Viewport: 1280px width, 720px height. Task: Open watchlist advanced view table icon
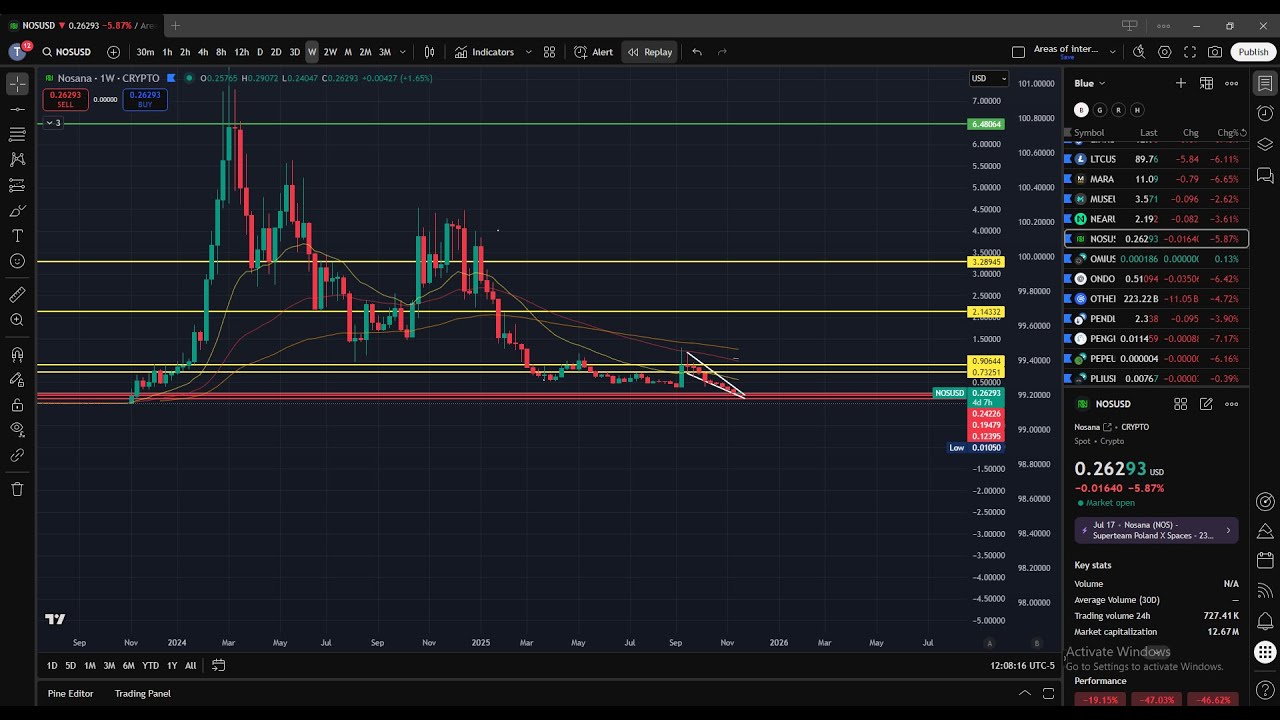click(1206, 83)
